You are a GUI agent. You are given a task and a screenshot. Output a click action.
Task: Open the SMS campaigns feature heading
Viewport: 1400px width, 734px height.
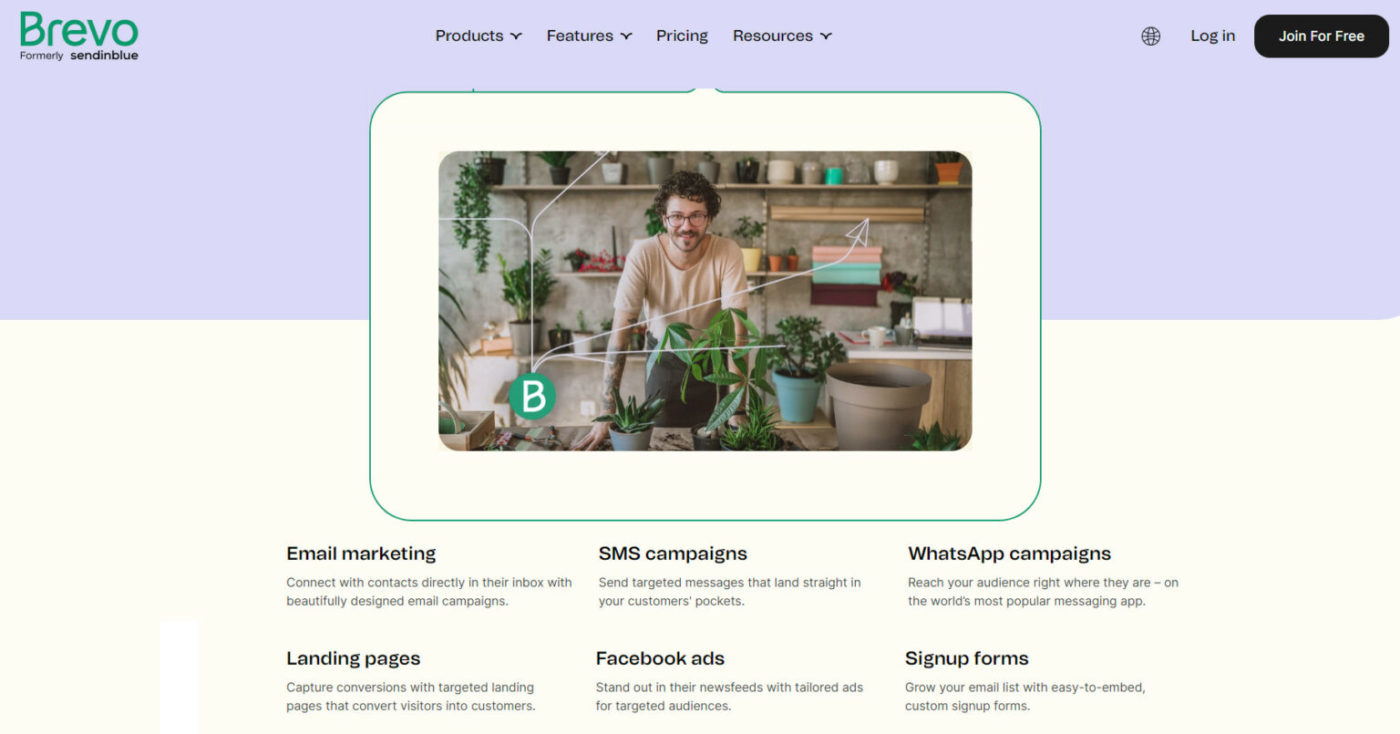coord(673,553)
